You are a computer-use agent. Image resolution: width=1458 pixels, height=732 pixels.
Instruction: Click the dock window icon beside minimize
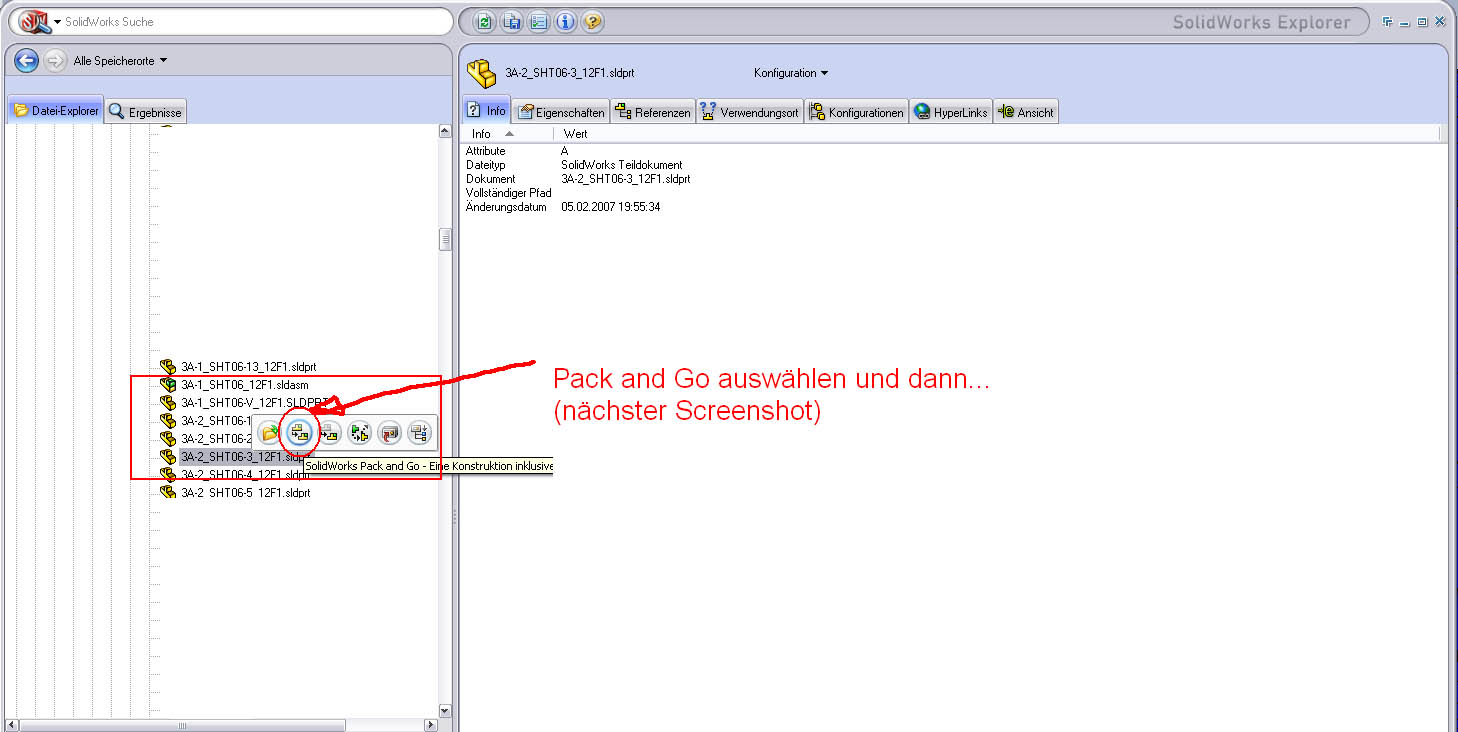pos(1389,21)
